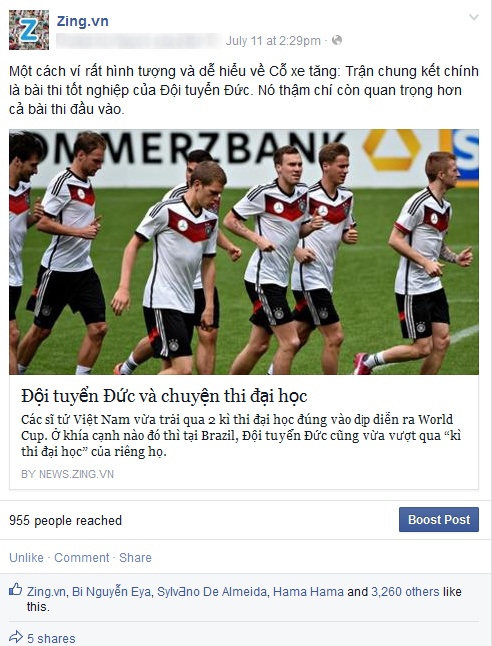Viewport: 492px width, 646px height.
Task: Toggle Unlike on the post
Action: tap(26, 557)
